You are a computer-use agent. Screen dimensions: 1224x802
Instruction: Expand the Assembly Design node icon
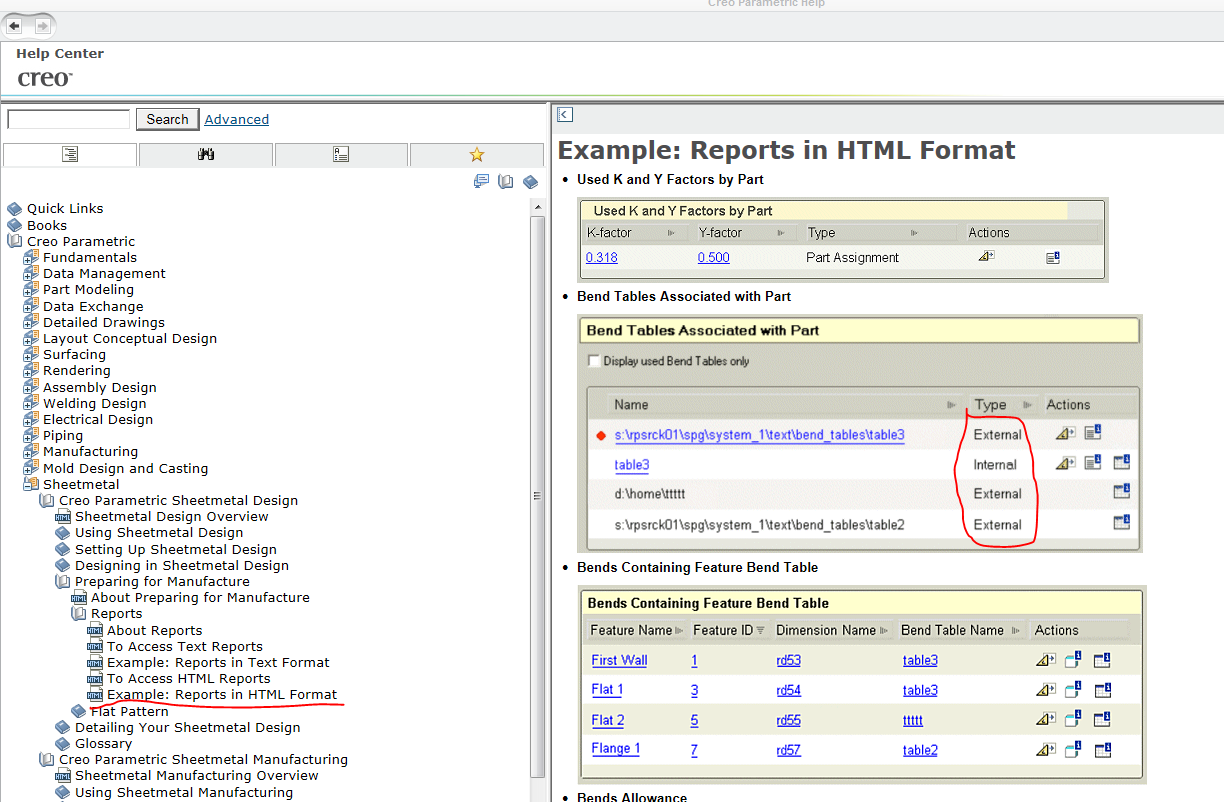click(31, 387)
